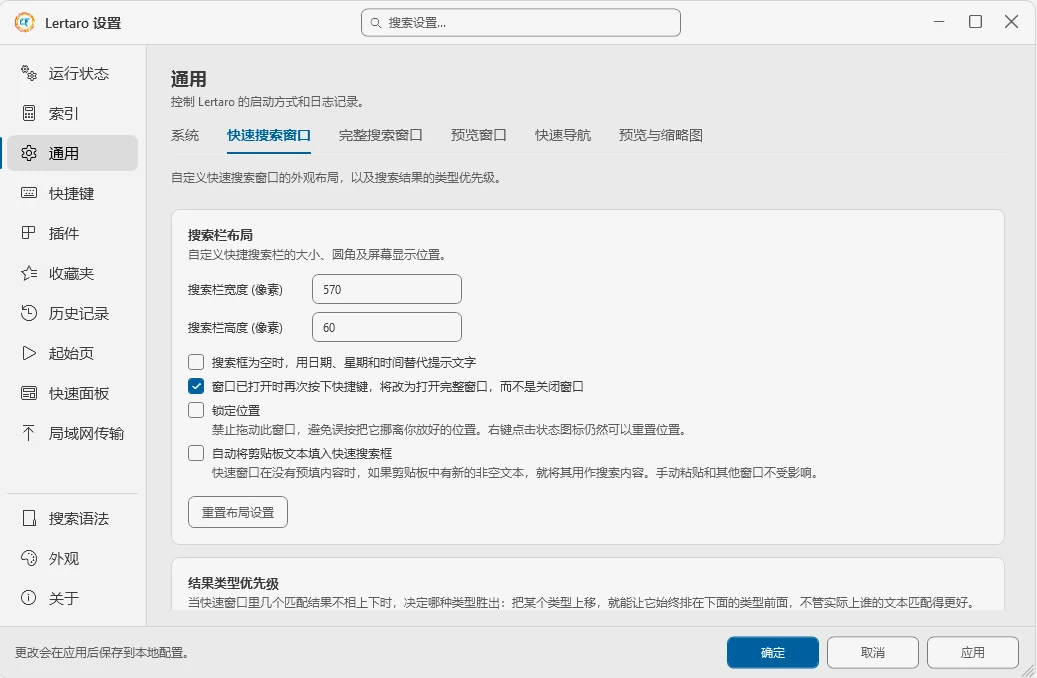
Task: Click the 收藏夹 star icon
Action: coord(28,273)
